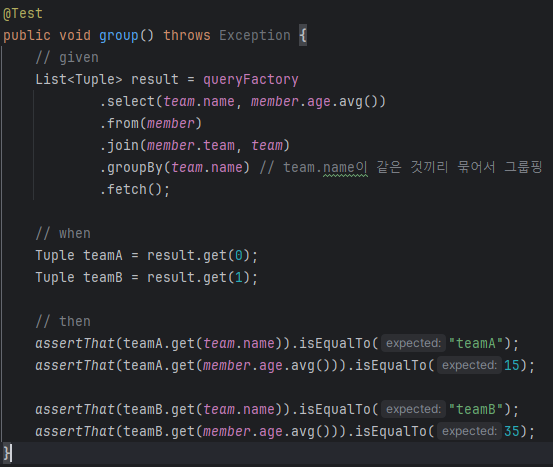
Task: Click the .groupBy(team.name) call
Action: tap(175, 168)
